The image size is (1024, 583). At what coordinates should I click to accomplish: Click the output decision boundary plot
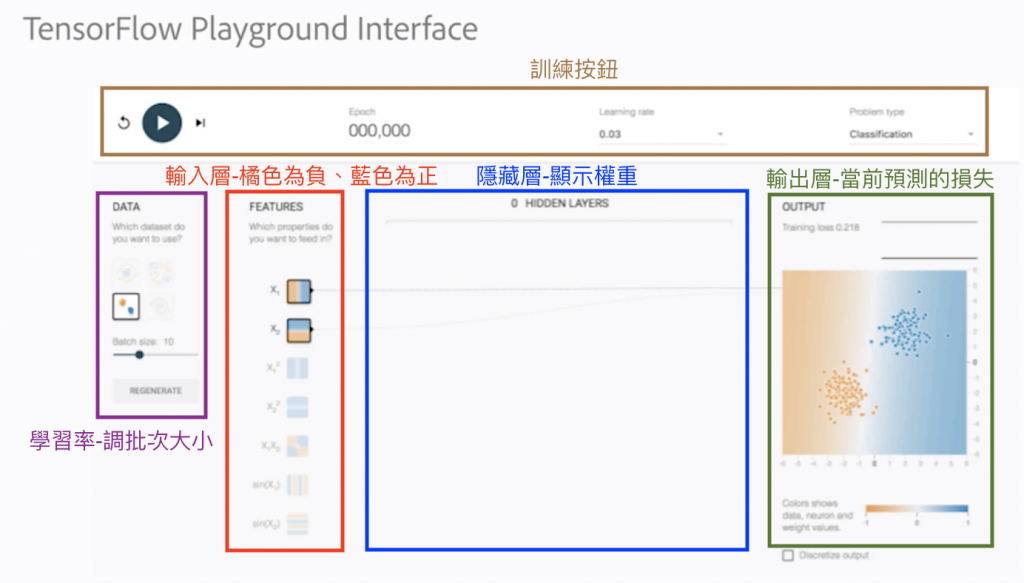[x=874, y=362]
